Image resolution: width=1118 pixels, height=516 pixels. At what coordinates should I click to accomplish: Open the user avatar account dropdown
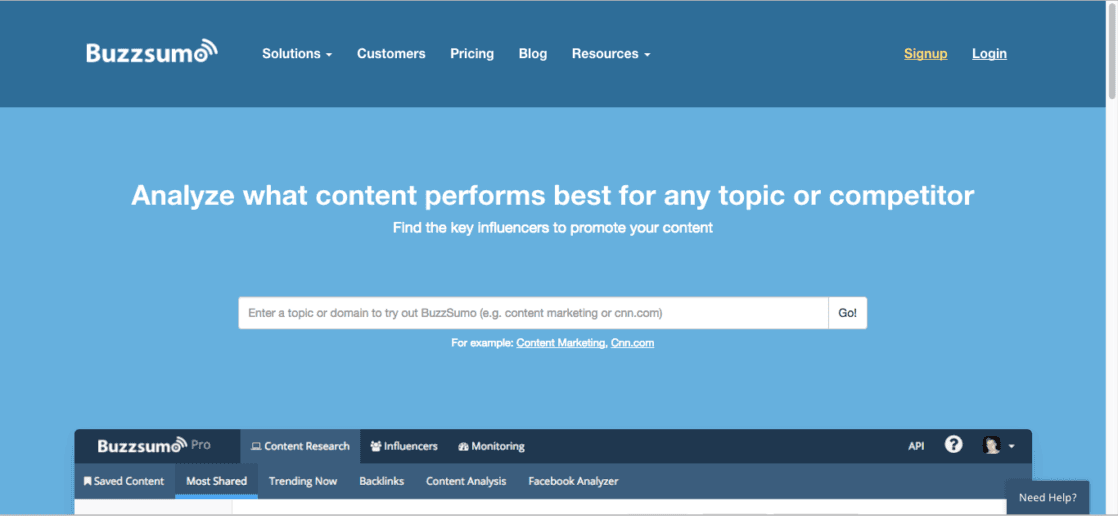pyautogui.click(x=998, y=446)
